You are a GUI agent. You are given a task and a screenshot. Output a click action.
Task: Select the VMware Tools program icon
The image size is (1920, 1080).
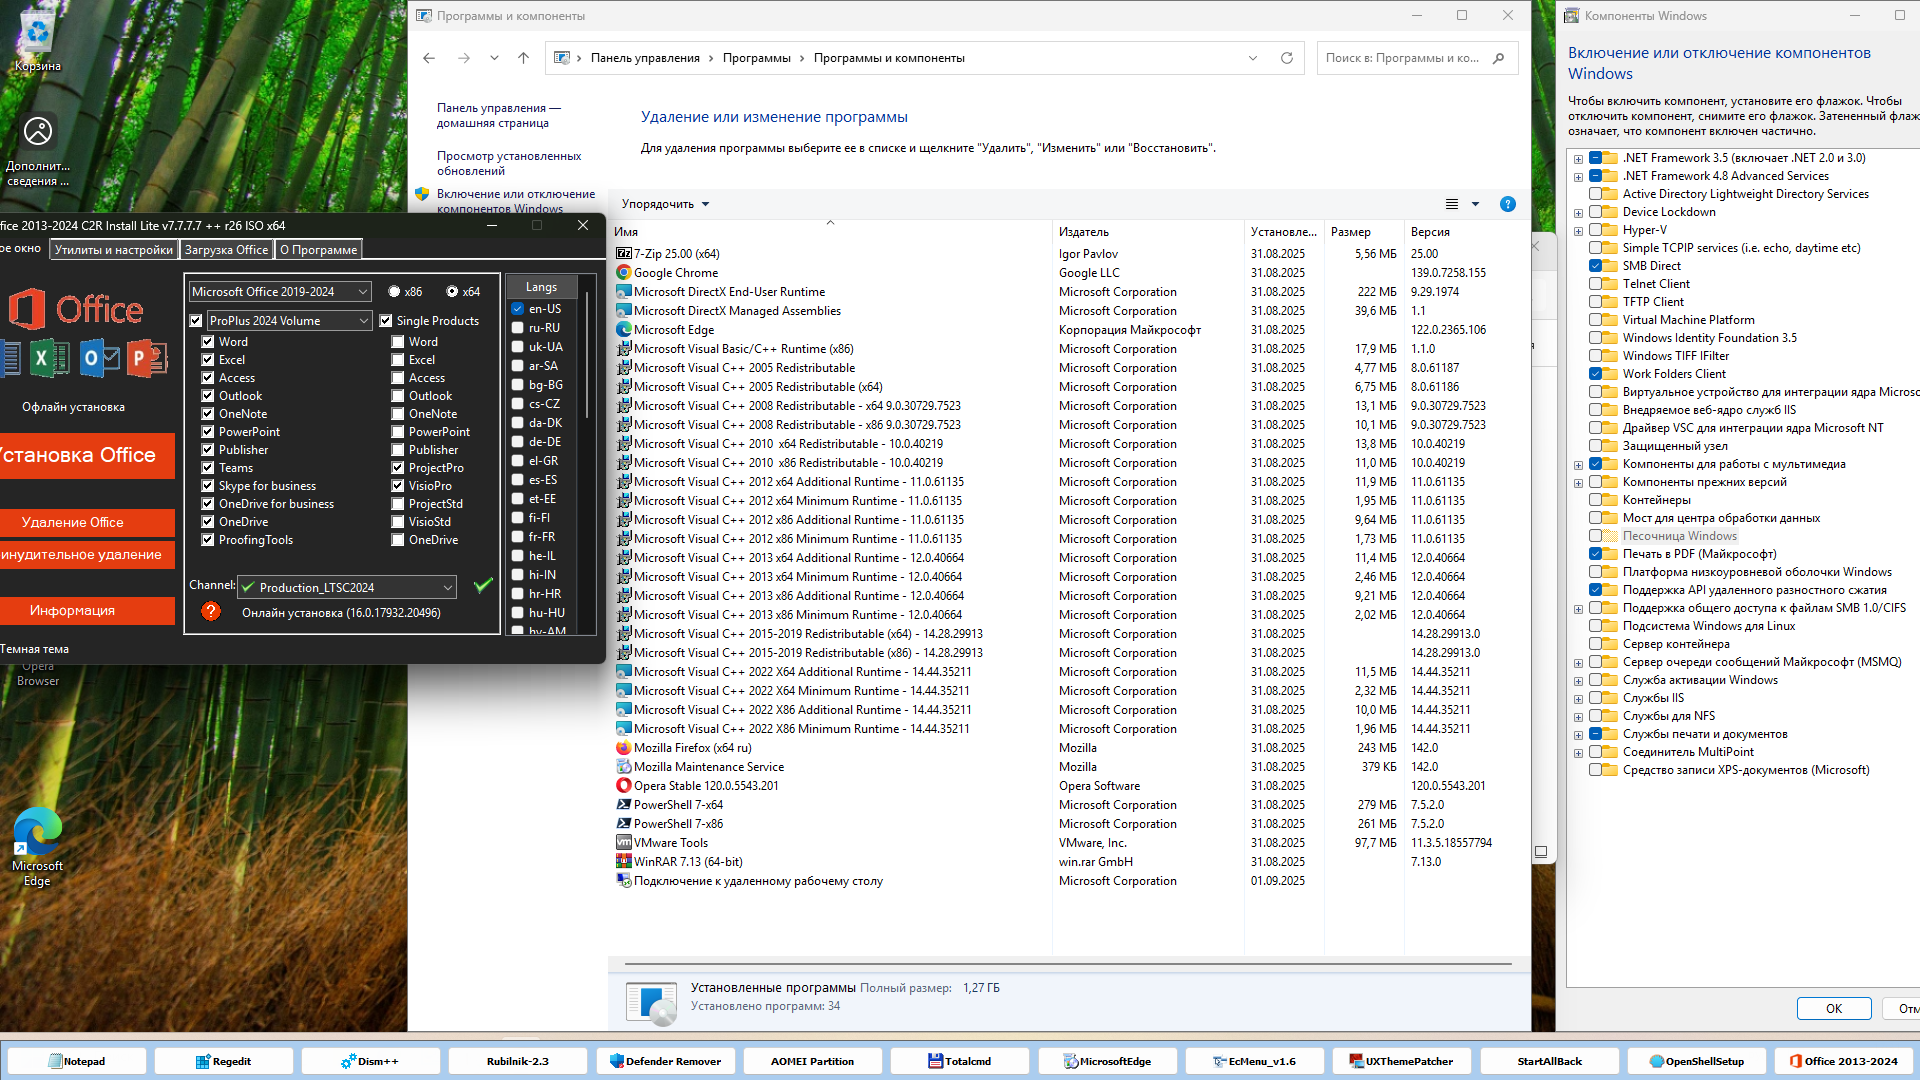[x=624, y=843]
